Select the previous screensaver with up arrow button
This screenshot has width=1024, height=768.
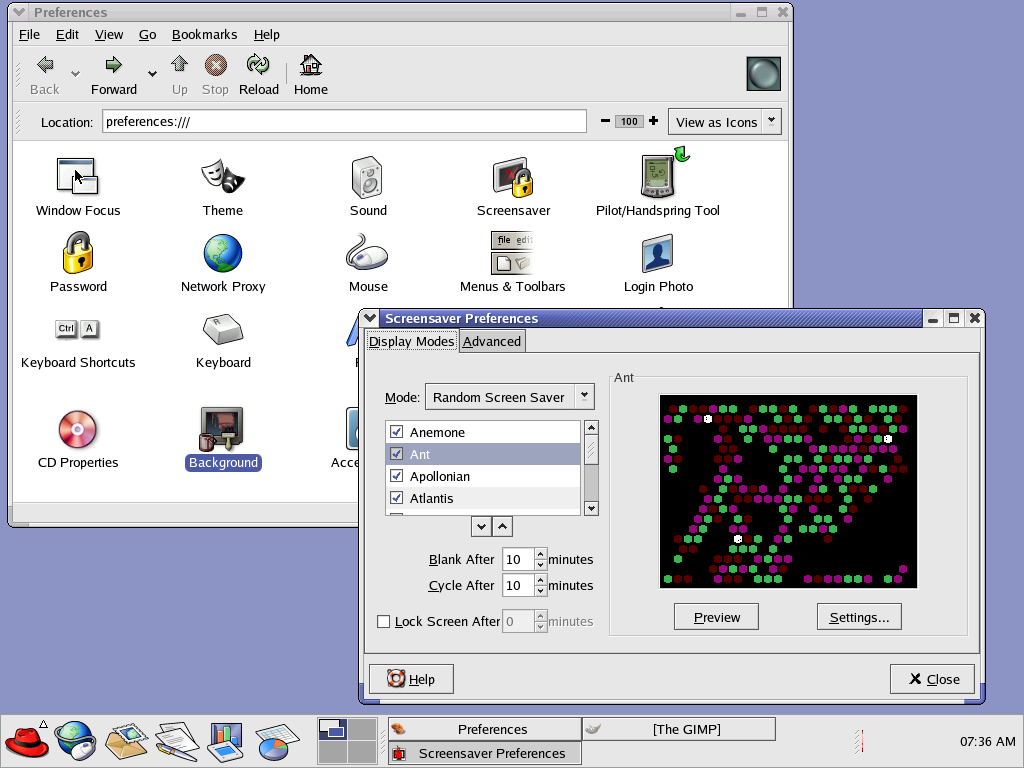502,526
